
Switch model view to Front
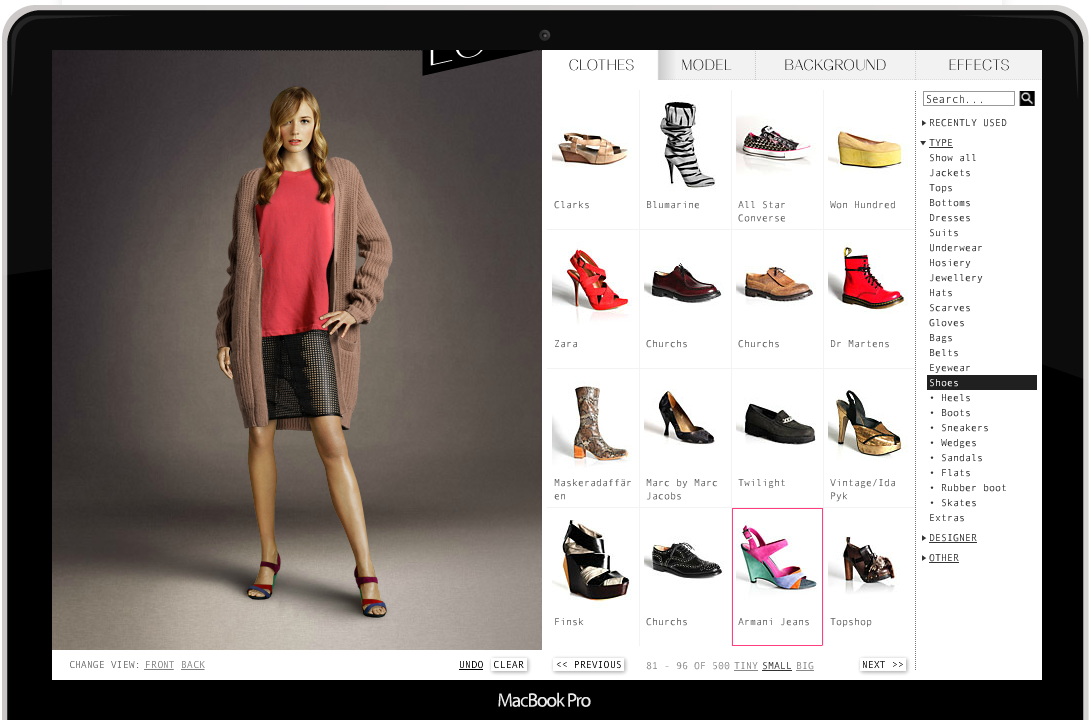coord(159,665)
